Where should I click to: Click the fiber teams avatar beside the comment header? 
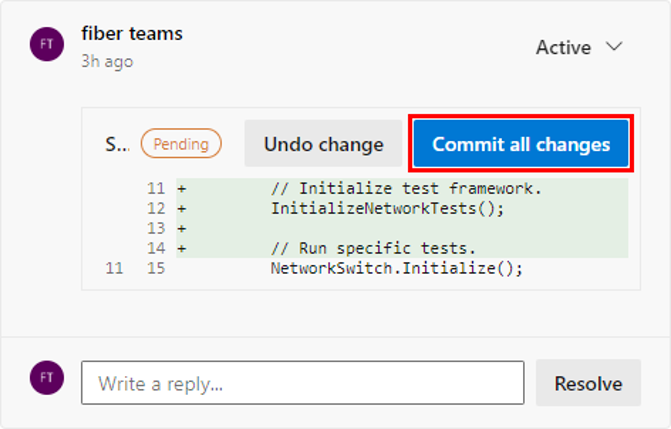tap(47, 45)
